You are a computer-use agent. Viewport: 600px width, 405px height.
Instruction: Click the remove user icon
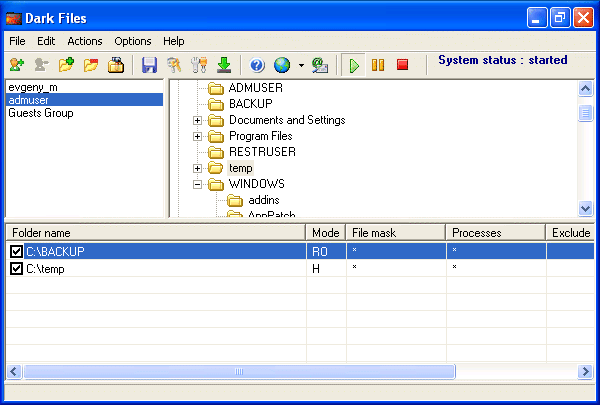pyautogui.click(x=41, y=65)
